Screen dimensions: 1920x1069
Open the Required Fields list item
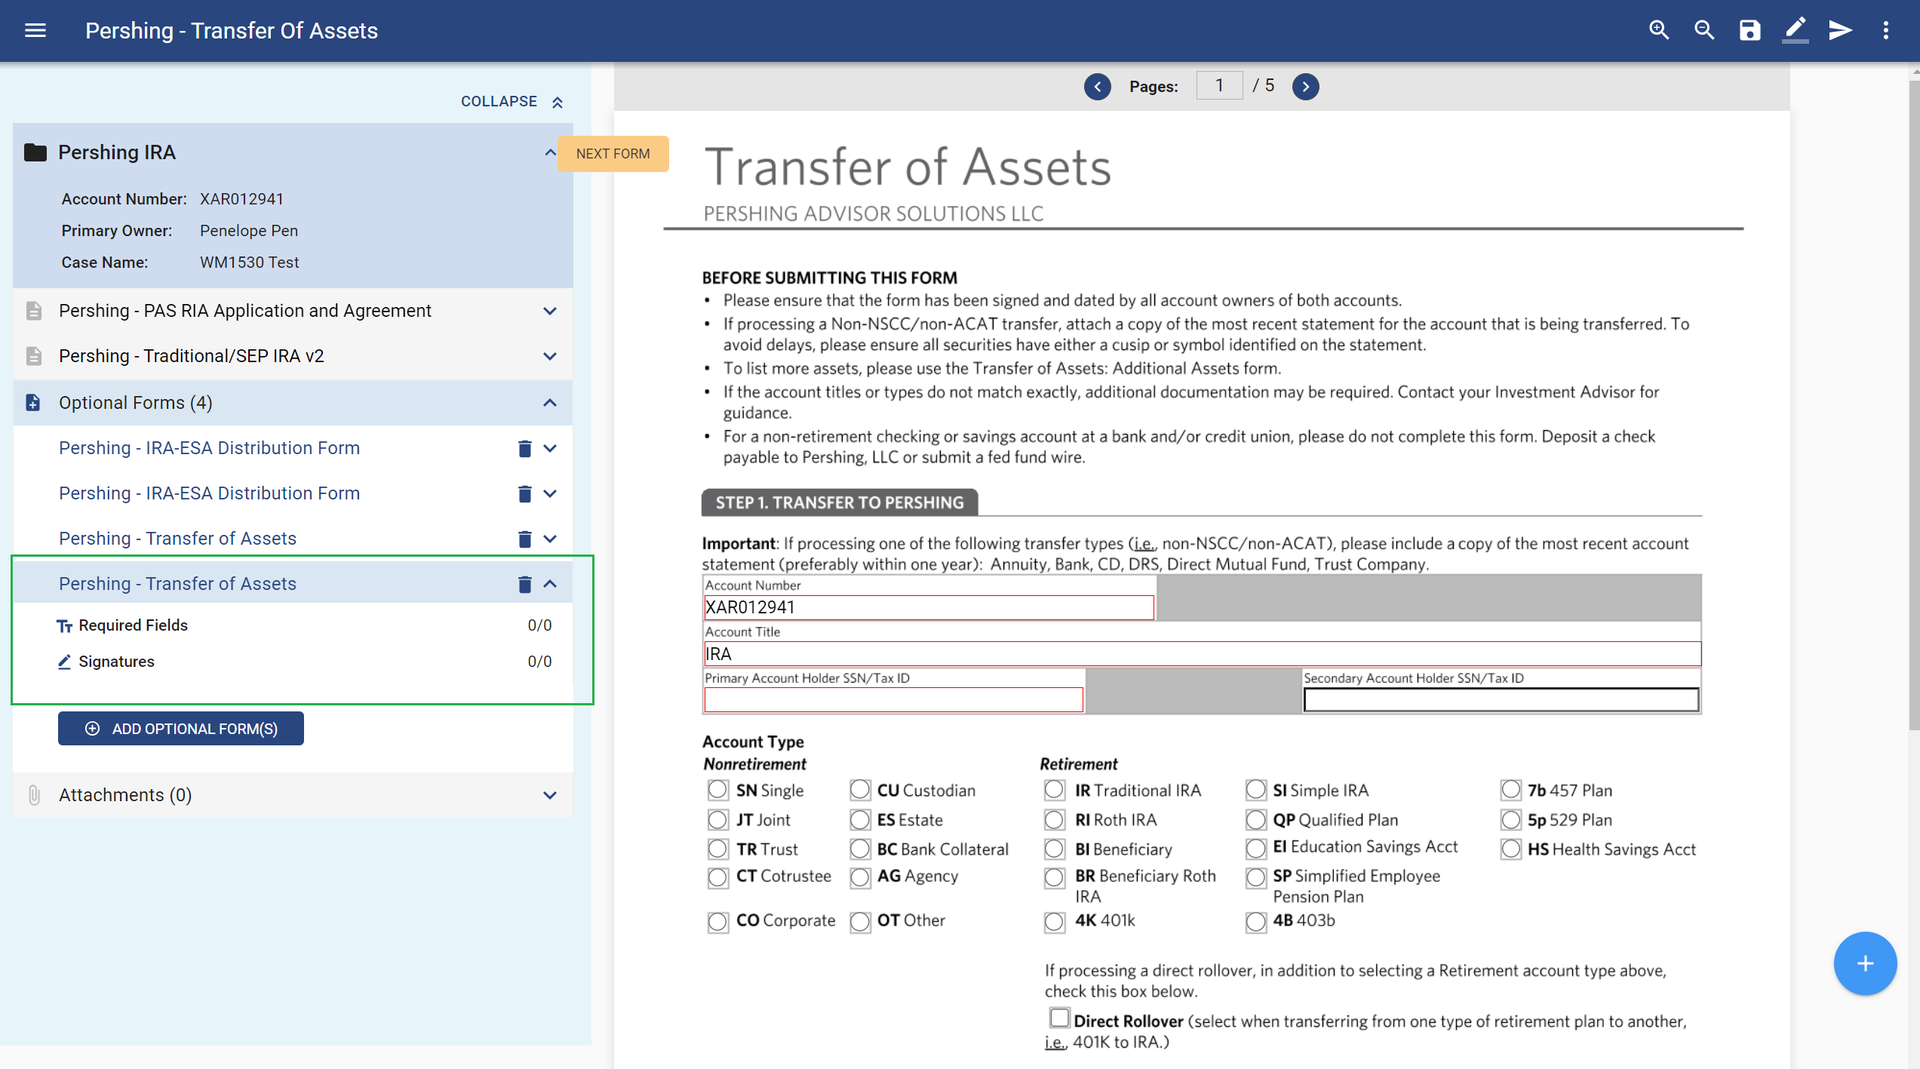(x=304, y=625)
